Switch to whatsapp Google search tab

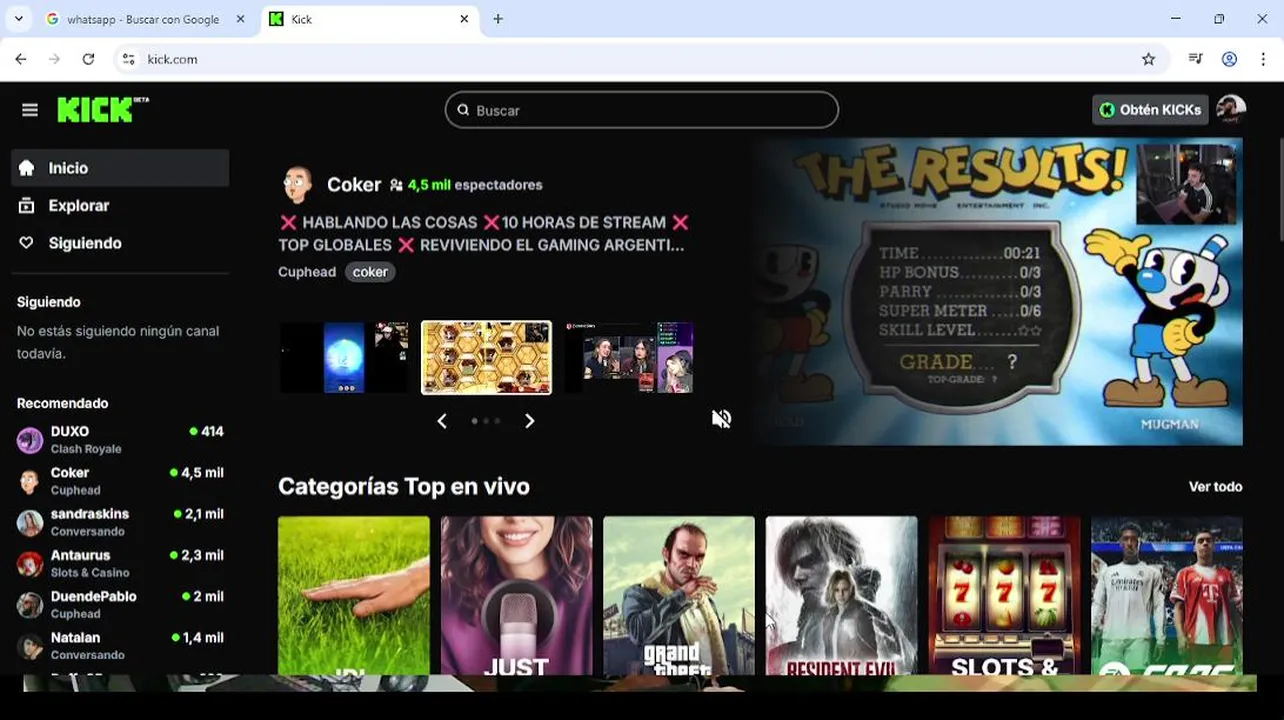(145, 19)
